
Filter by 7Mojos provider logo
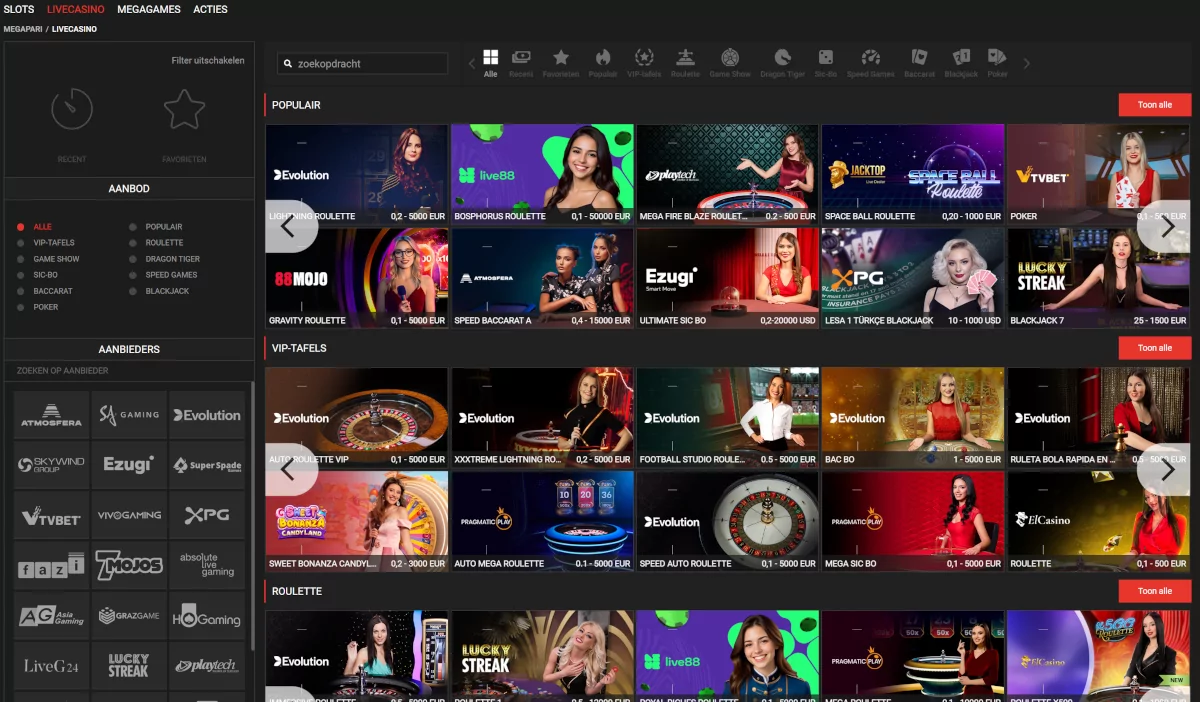click(x=129, y=565)
